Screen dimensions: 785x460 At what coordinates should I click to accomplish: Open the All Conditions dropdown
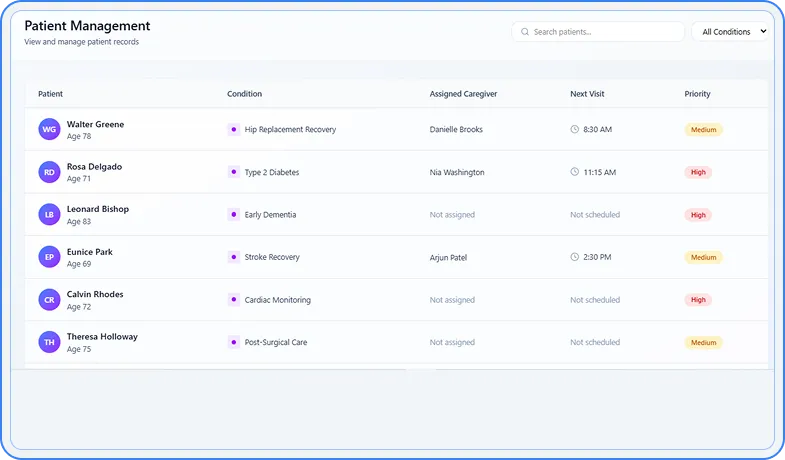(732, 32)
